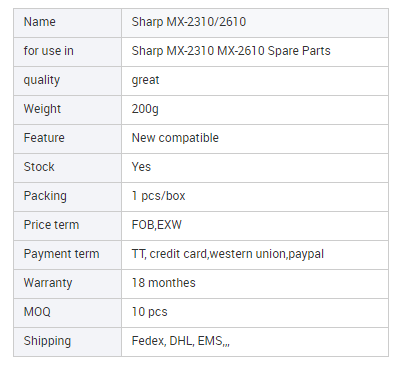Select the TT, credit card payment text
The width and height of the screenshot is (403, 373).
pyautogui.click(x=169, y=254)
